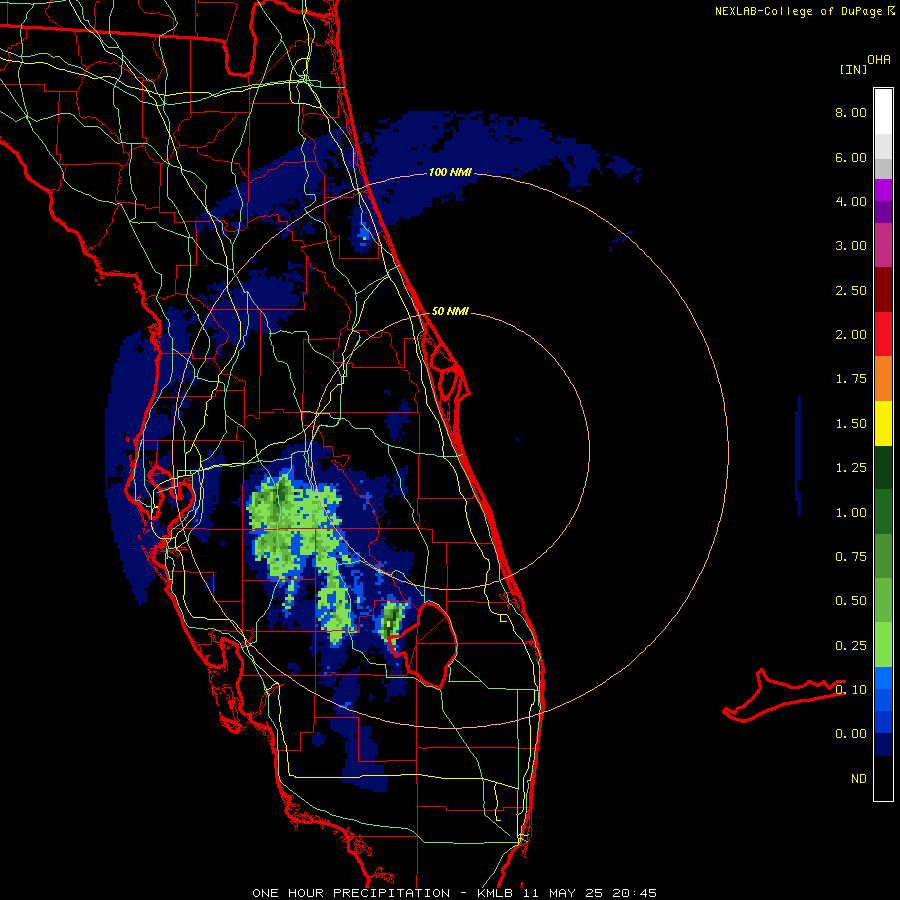Click the ONE HOUR PRECIPITATION KMLB title text
The width and height of the screenshot is (900, 900).
[454, 893]
